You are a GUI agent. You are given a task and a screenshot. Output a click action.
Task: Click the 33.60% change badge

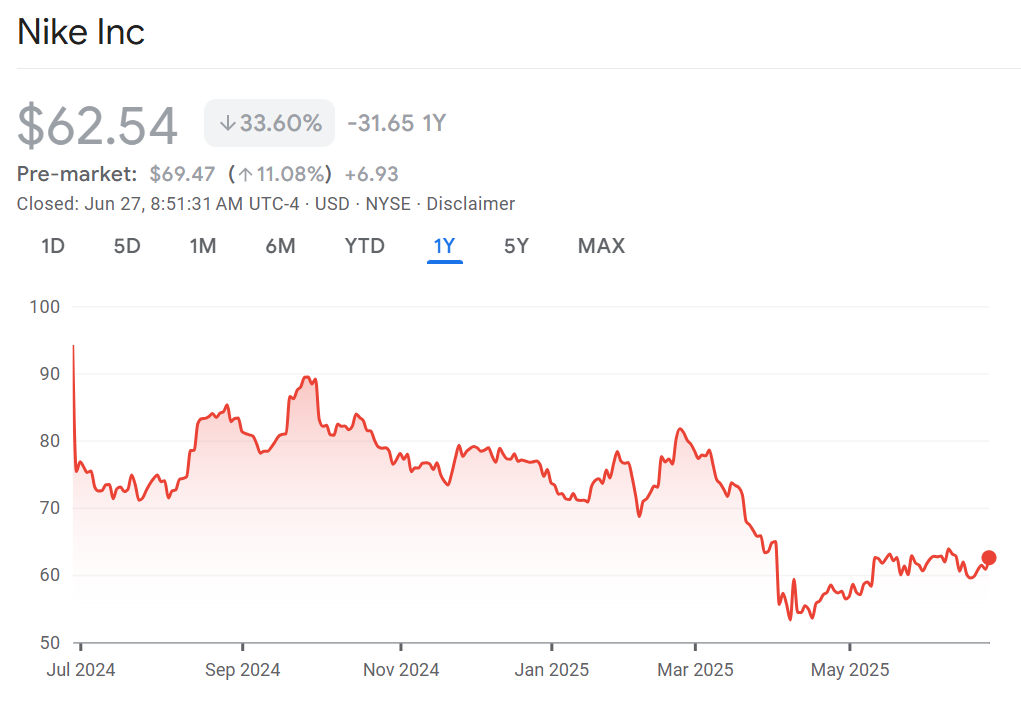pos(270,124)
